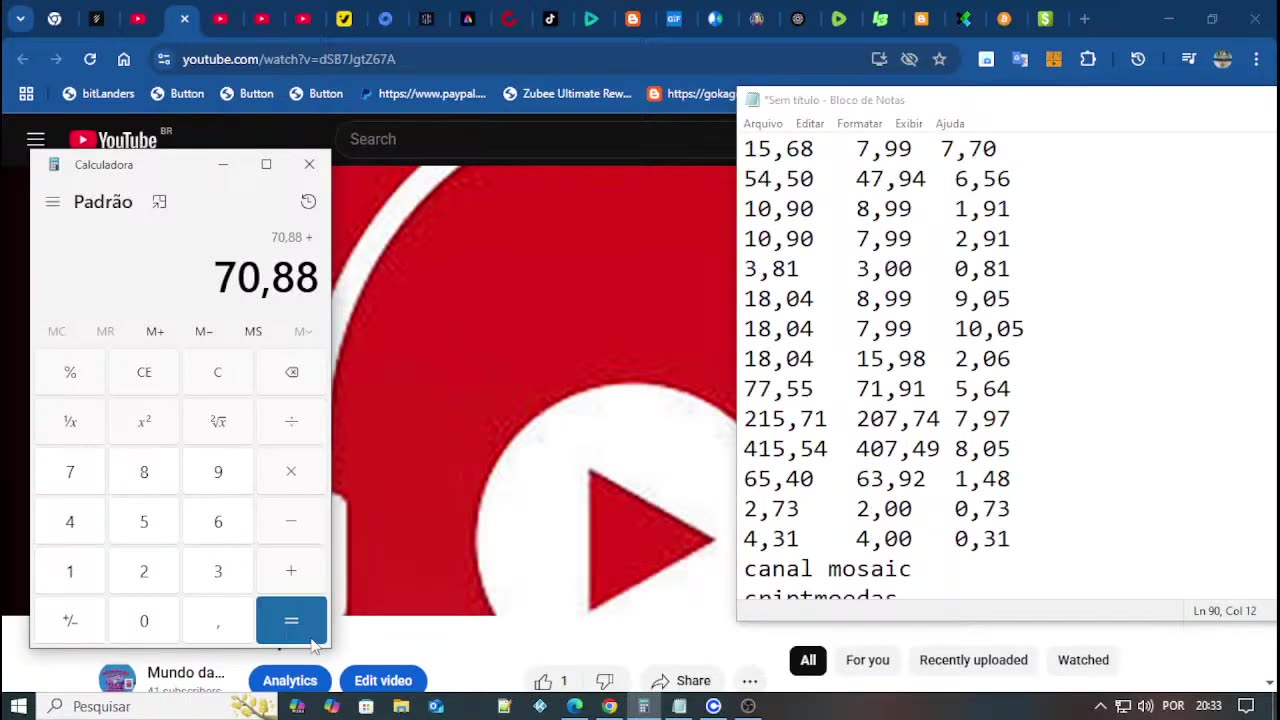Image resolution: width=1280 pixels, height=720 pixels.
Task: Open the paypal bookmark
Action: tap(423, 93)
